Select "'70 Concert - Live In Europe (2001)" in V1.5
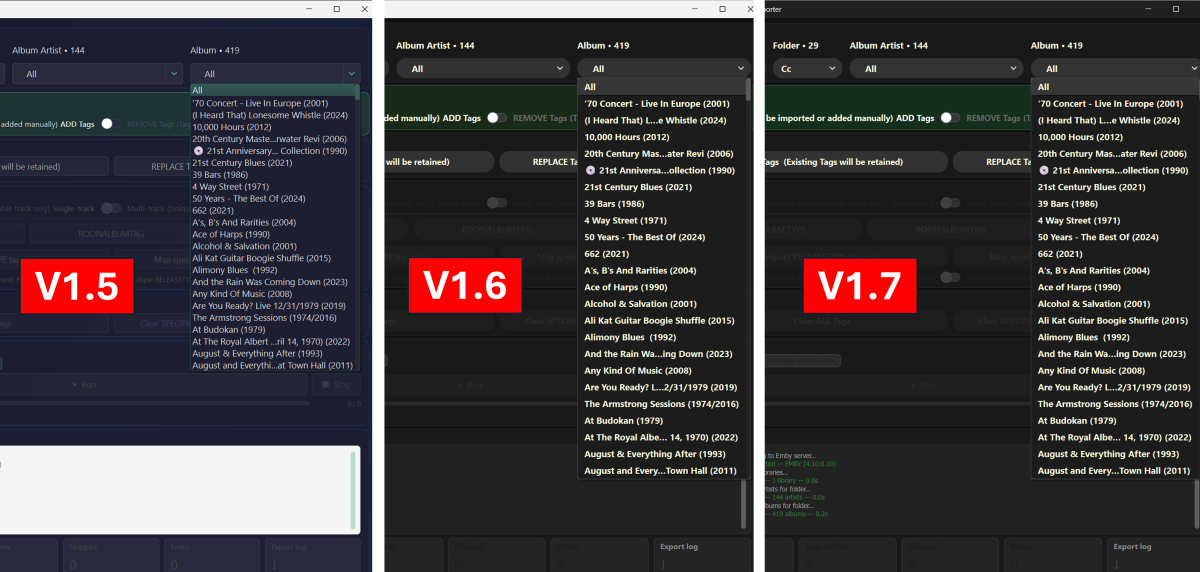 [273, 103]
